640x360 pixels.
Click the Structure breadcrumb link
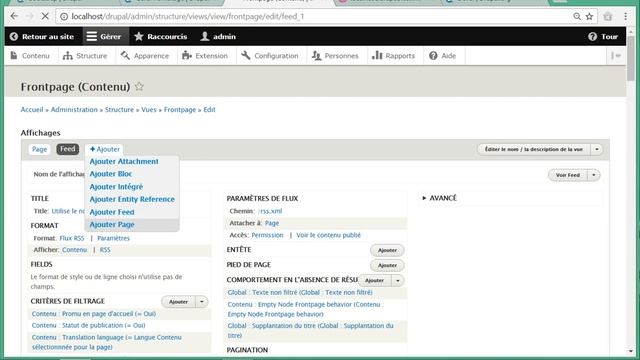point(119,110)
